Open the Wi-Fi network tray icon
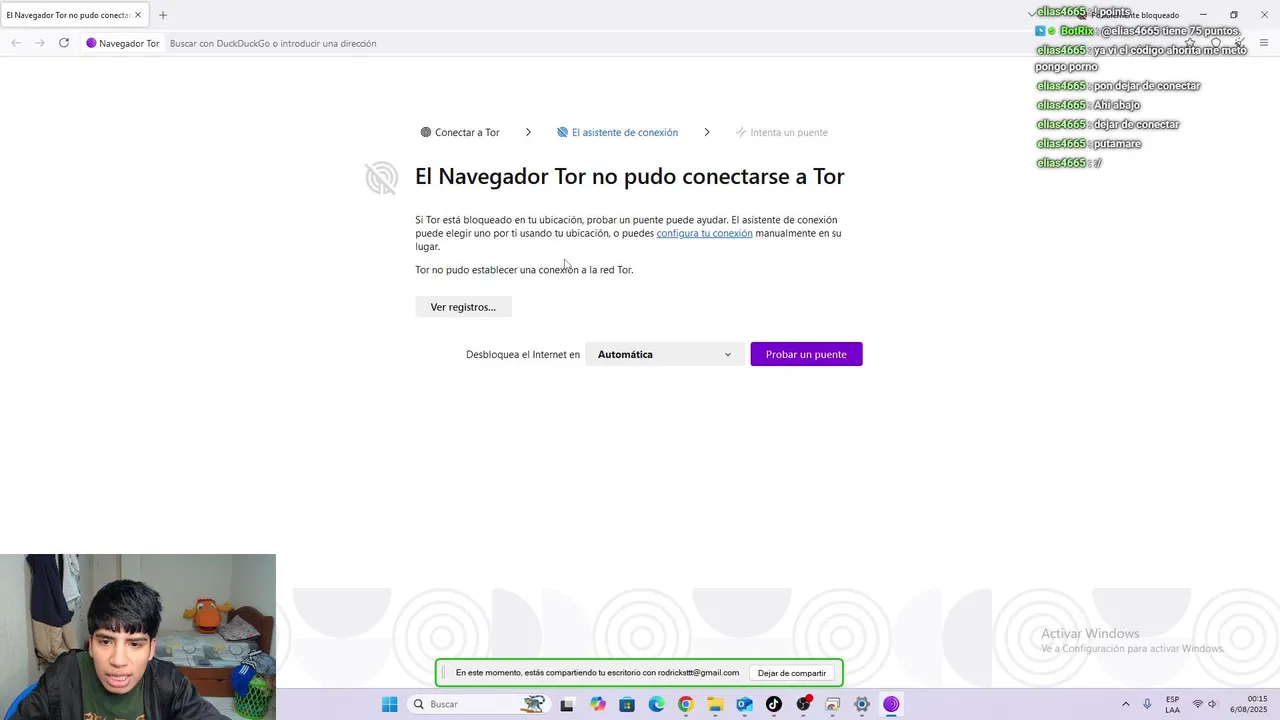This screenshot has height=720, width=1280. coord(1197,704)
